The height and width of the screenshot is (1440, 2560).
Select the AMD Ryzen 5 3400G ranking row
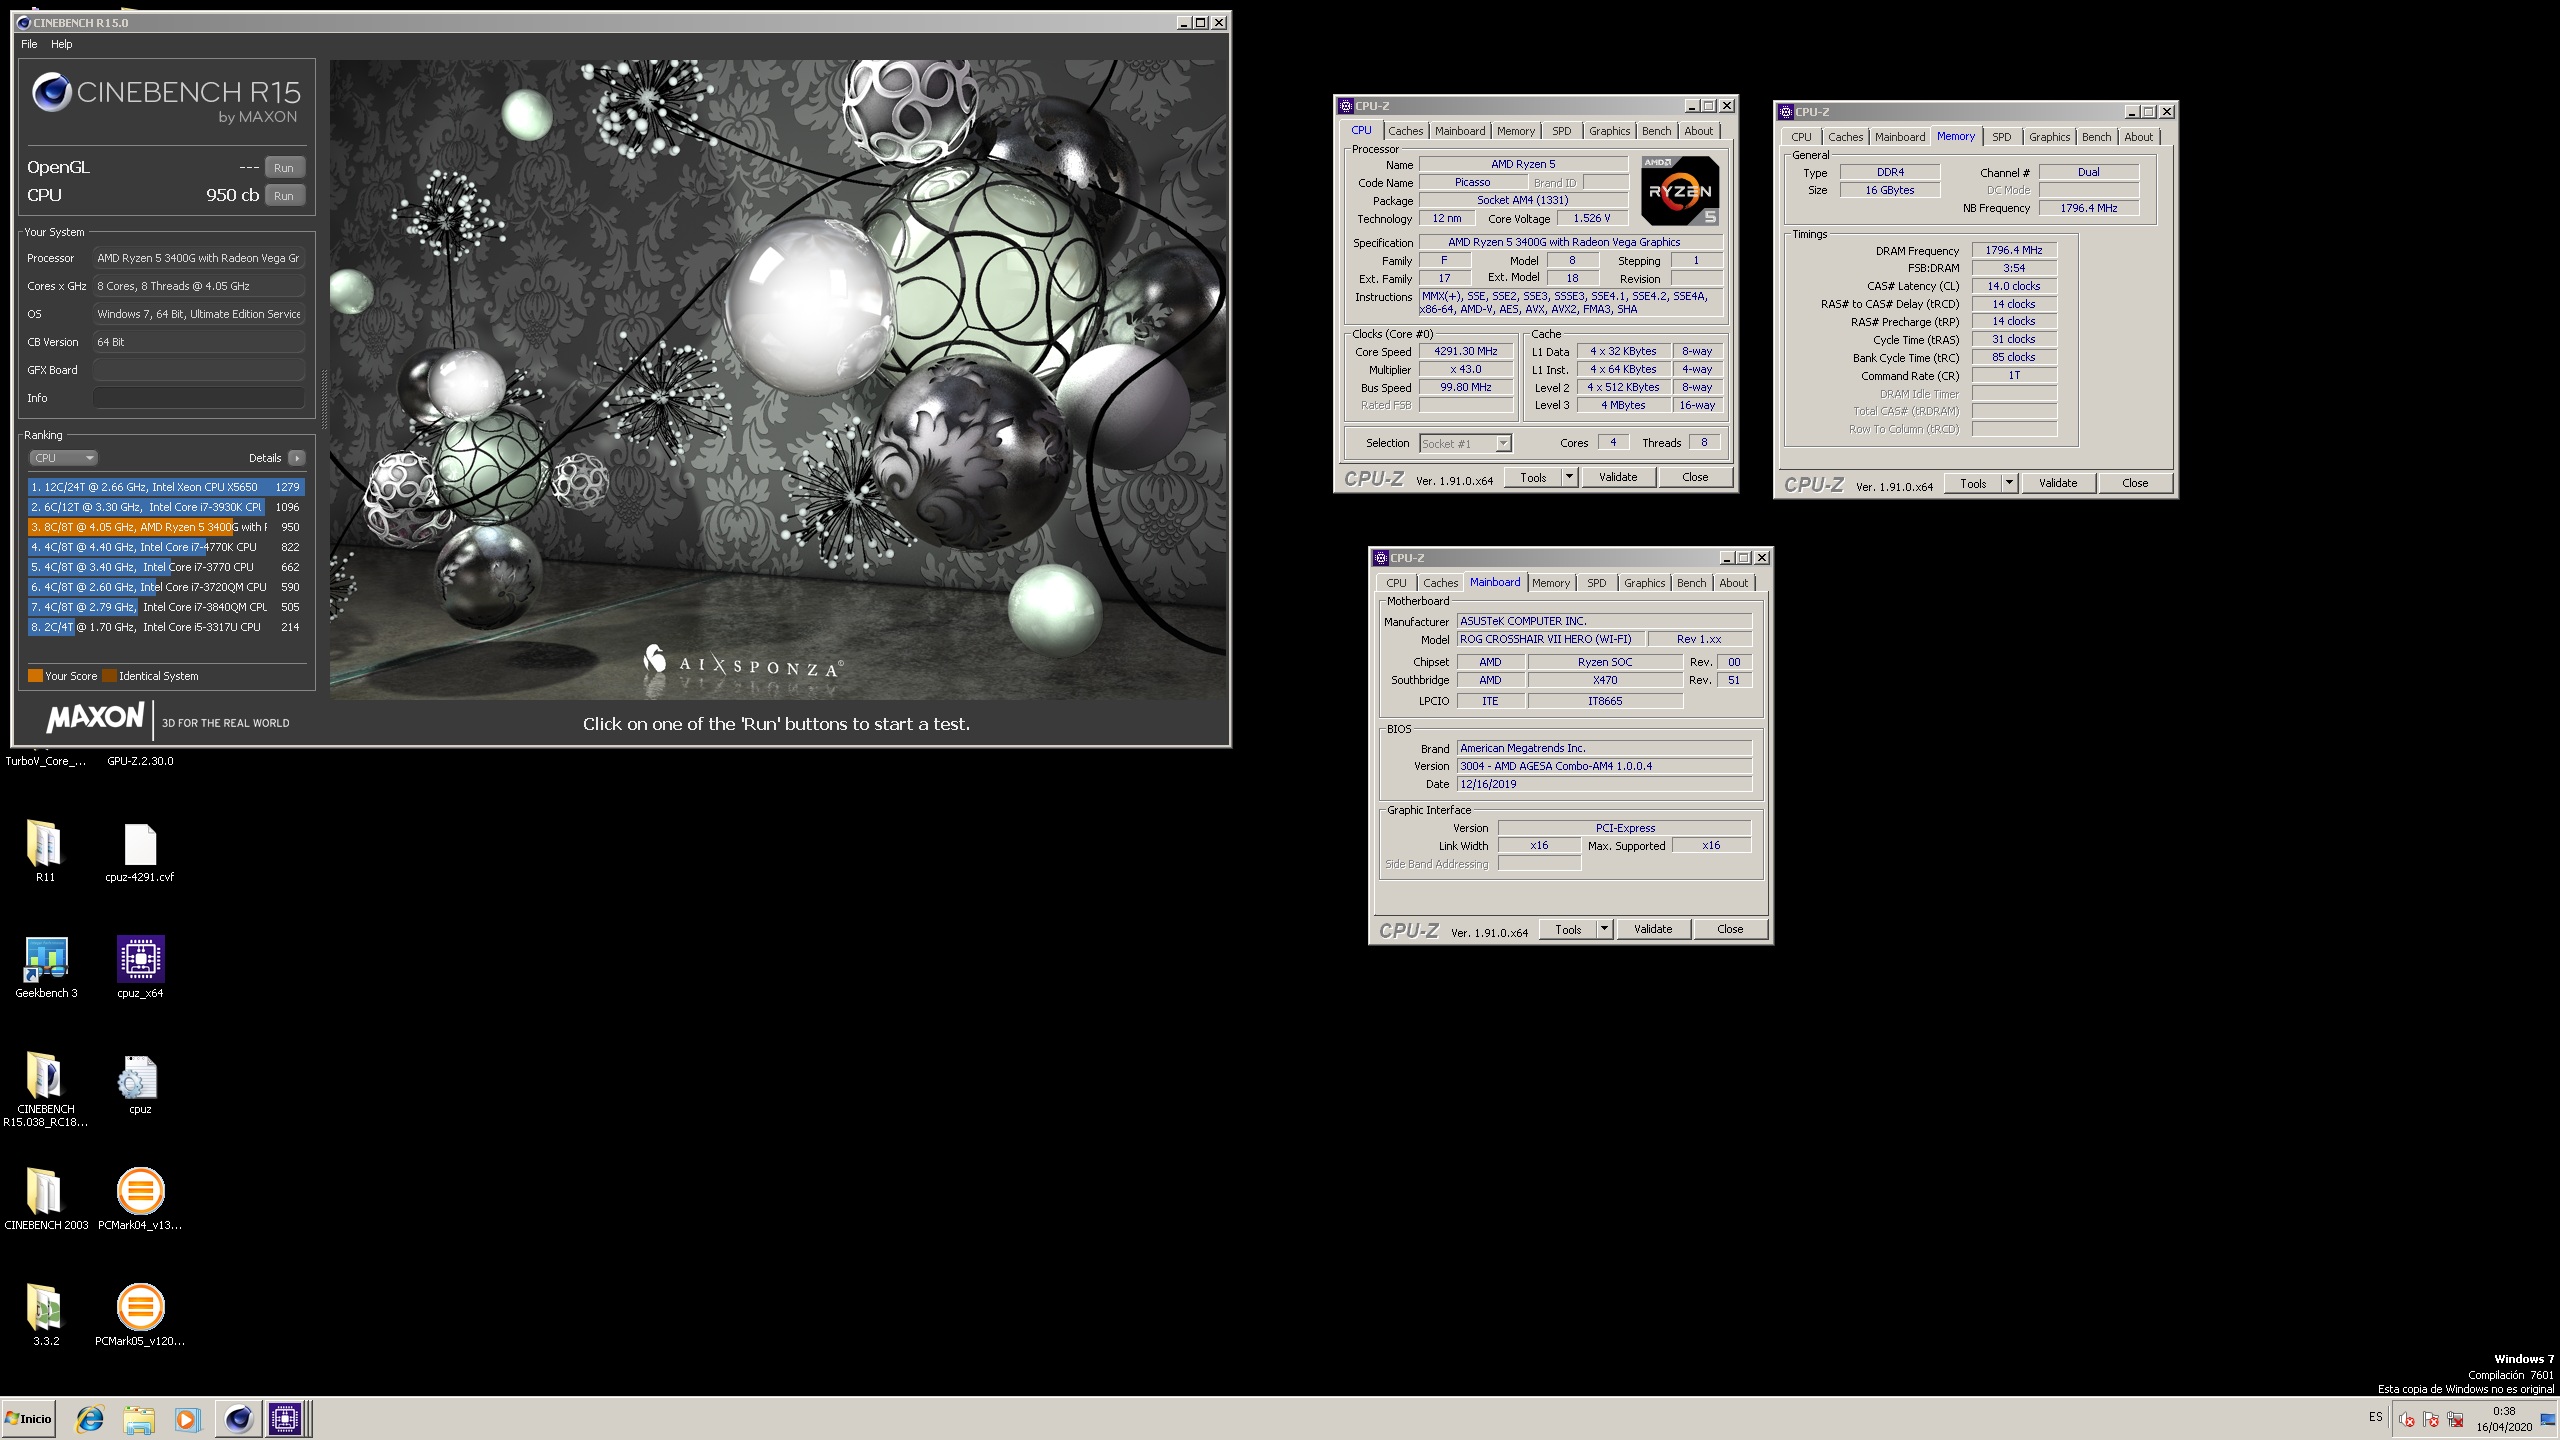(x=166, y=527)
